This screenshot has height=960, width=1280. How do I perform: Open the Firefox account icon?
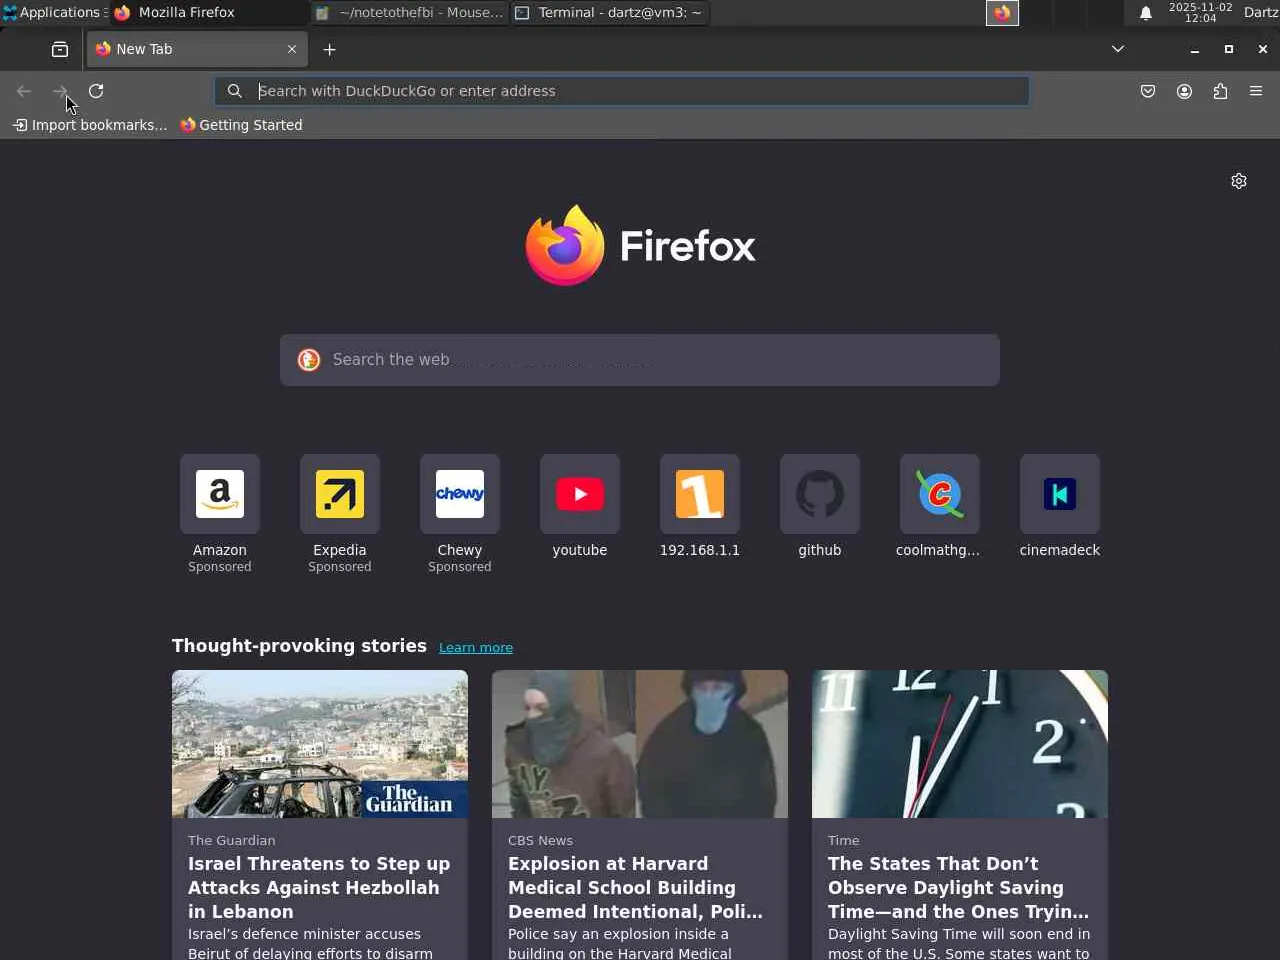tap(1184, 91)
